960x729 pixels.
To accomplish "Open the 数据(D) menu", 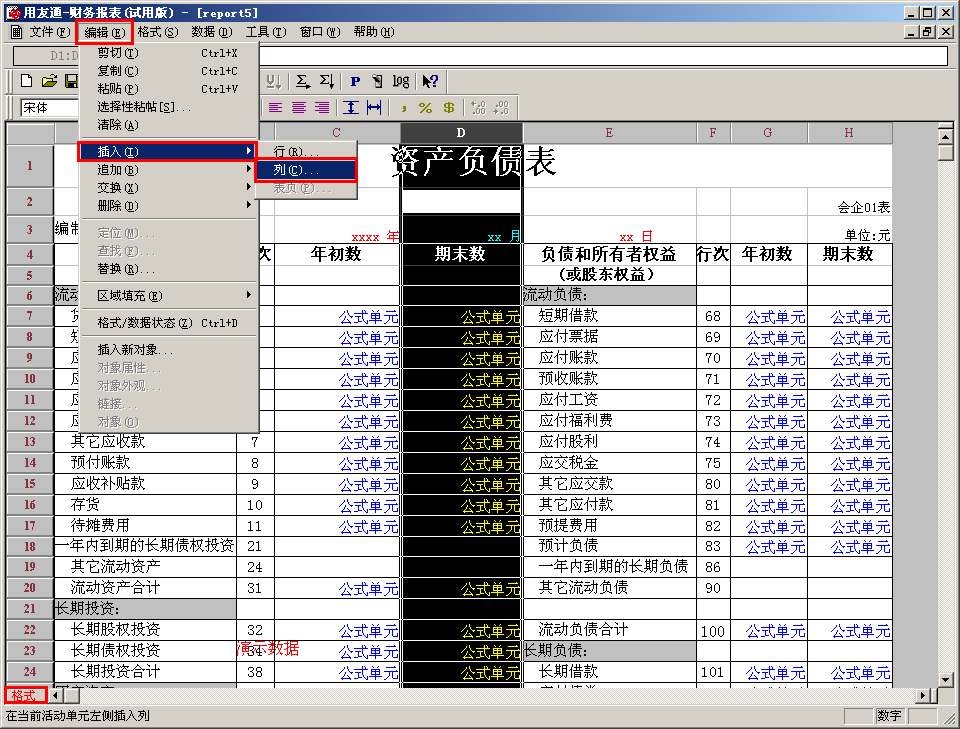I will [212, 32].
